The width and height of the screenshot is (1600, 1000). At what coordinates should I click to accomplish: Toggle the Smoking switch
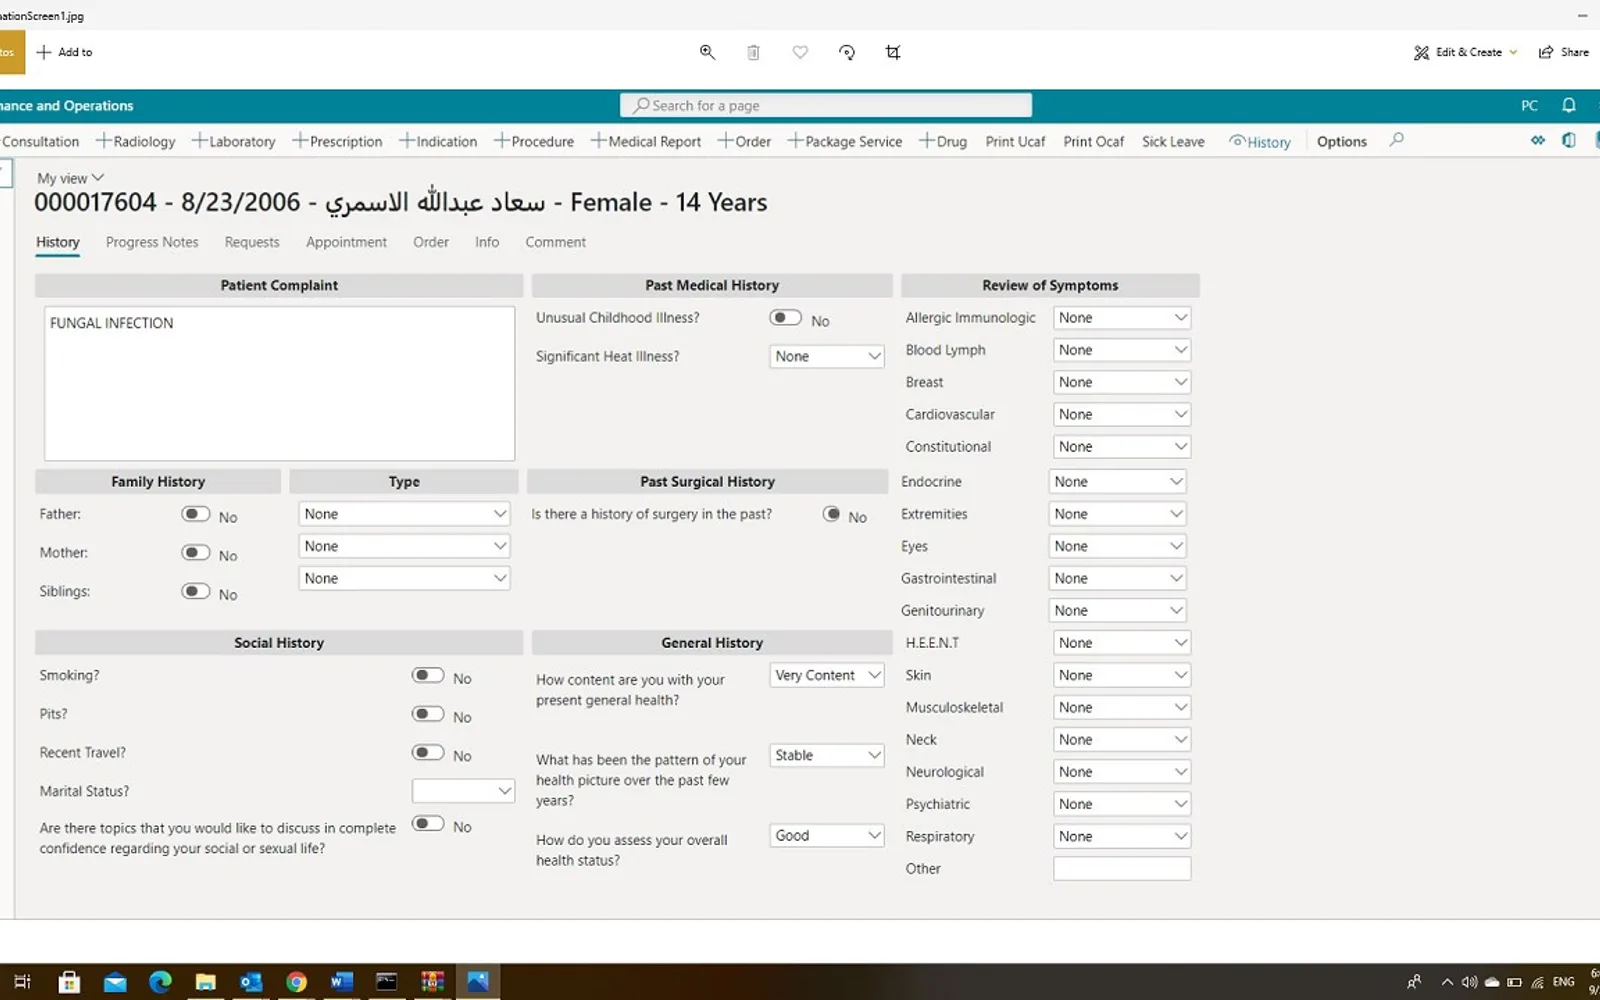[x=428, y=675]
